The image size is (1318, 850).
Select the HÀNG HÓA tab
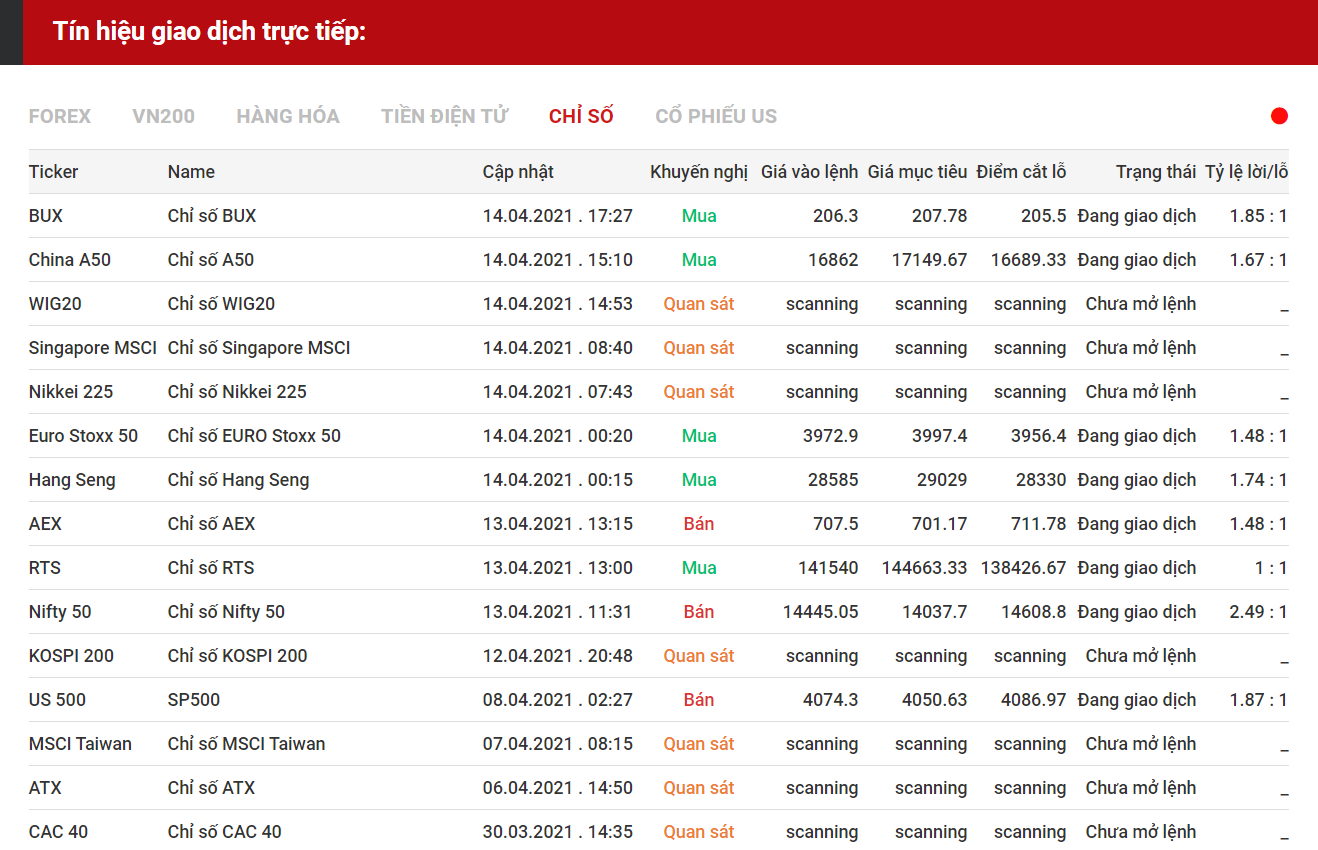288,116
